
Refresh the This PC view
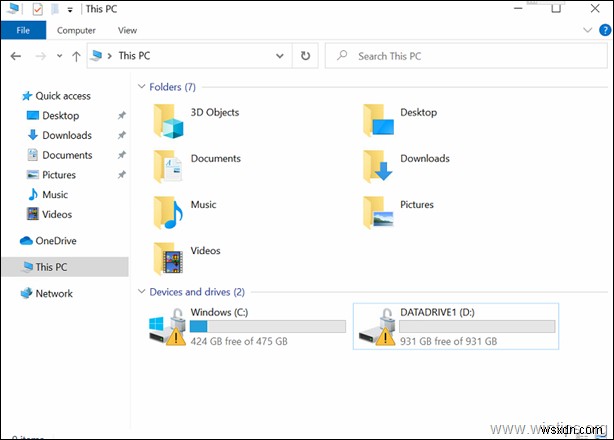pos(305,56)
